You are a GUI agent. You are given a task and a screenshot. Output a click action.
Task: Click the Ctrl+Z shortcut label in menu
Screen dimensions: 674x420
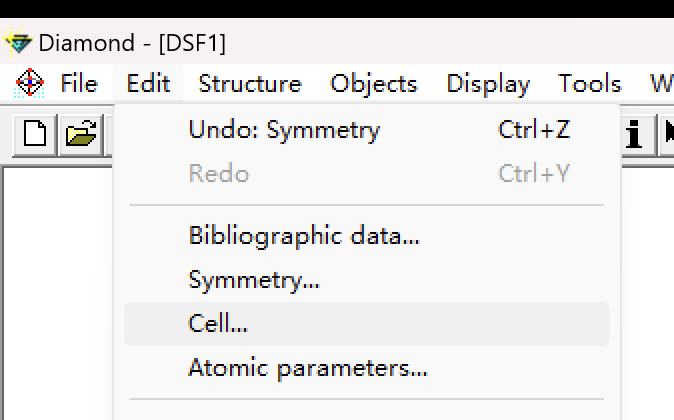click(x=534, y=130)
